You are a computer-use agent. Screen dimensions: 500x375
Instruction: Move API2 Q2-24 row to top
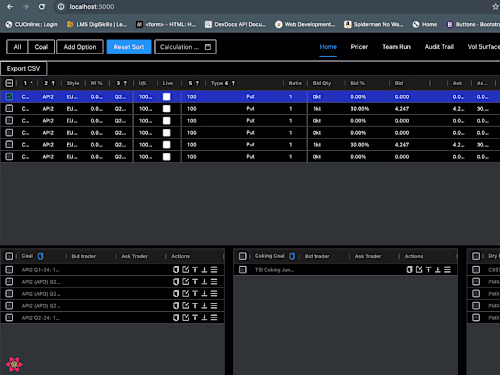(195, 318)
